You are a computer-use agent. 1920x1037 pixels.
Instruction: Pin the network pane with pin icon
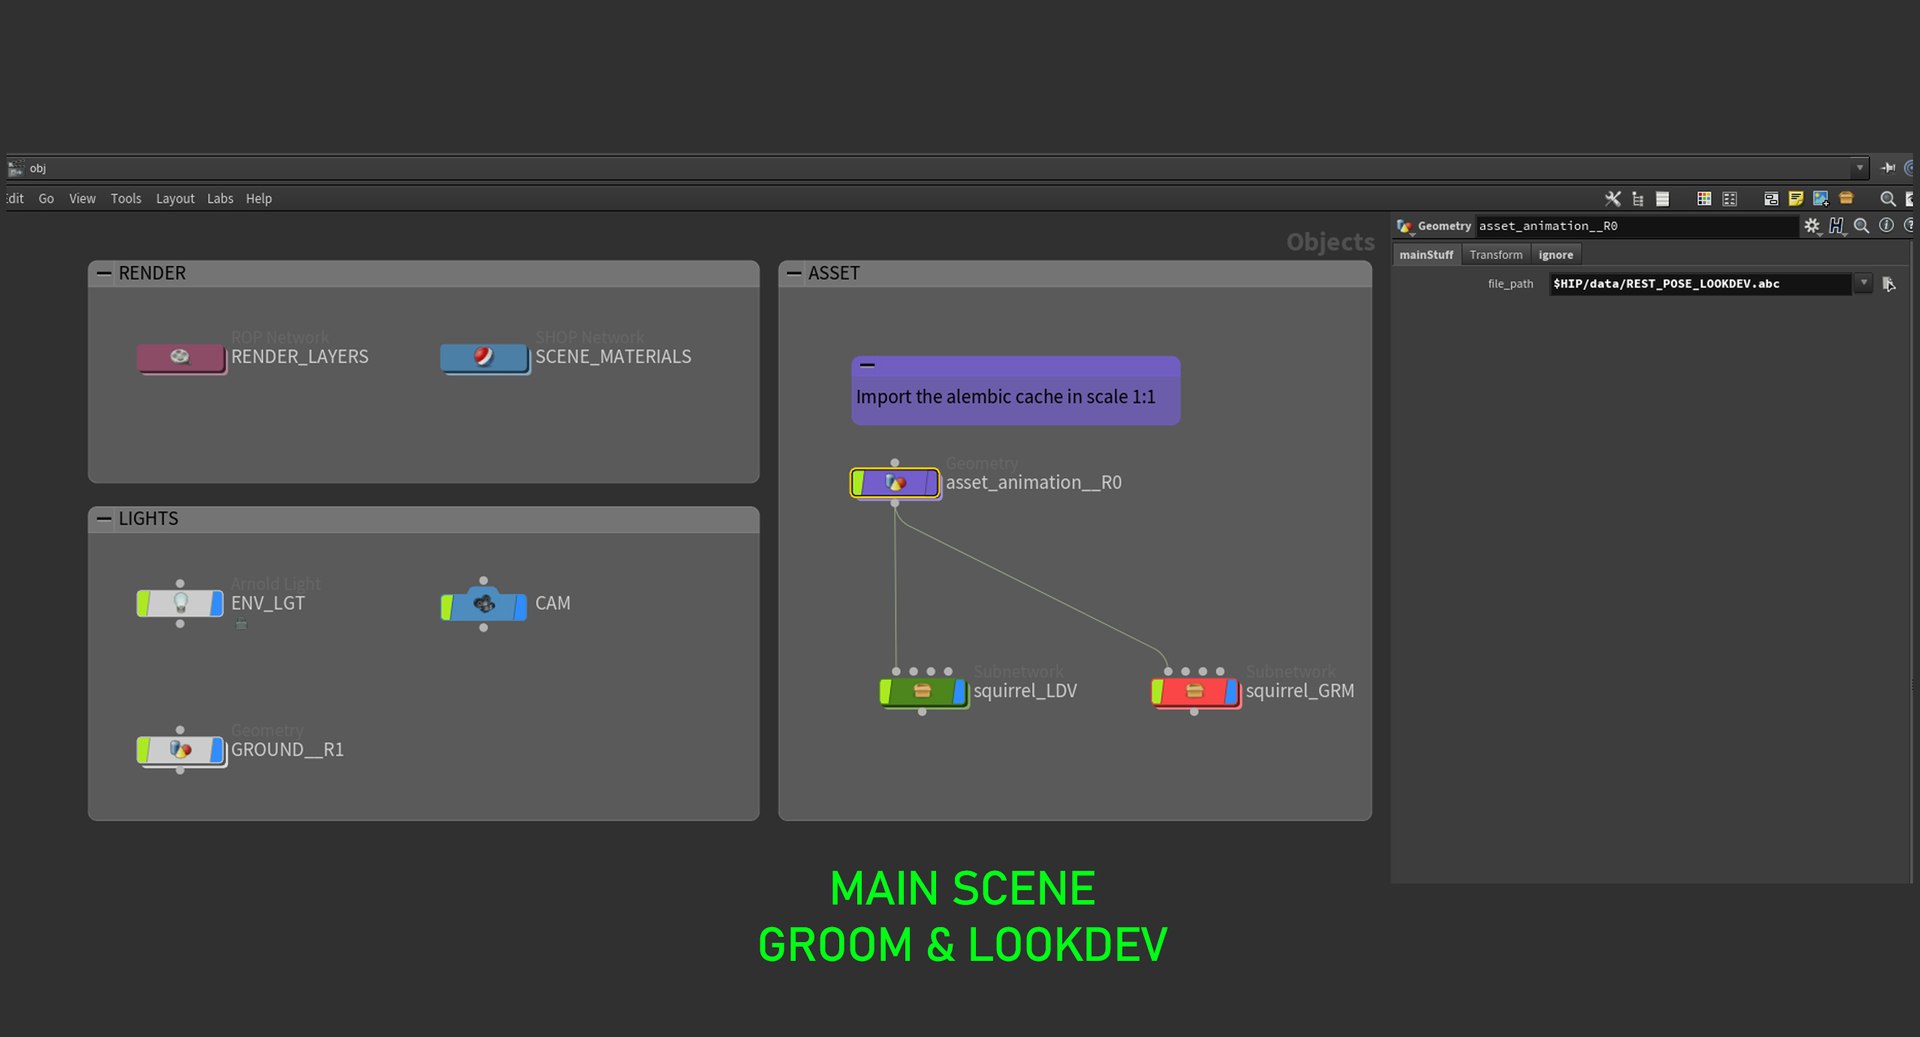click(1888, 168)
